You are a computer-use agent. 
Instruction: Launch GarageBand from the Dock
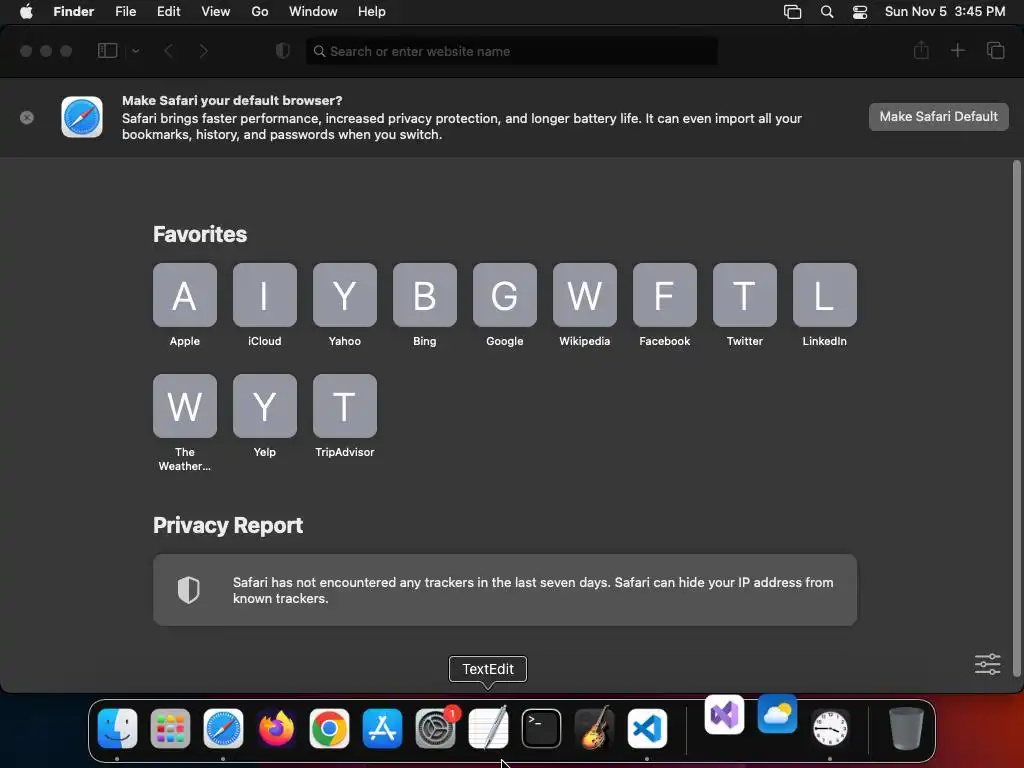tap(594, 728)
